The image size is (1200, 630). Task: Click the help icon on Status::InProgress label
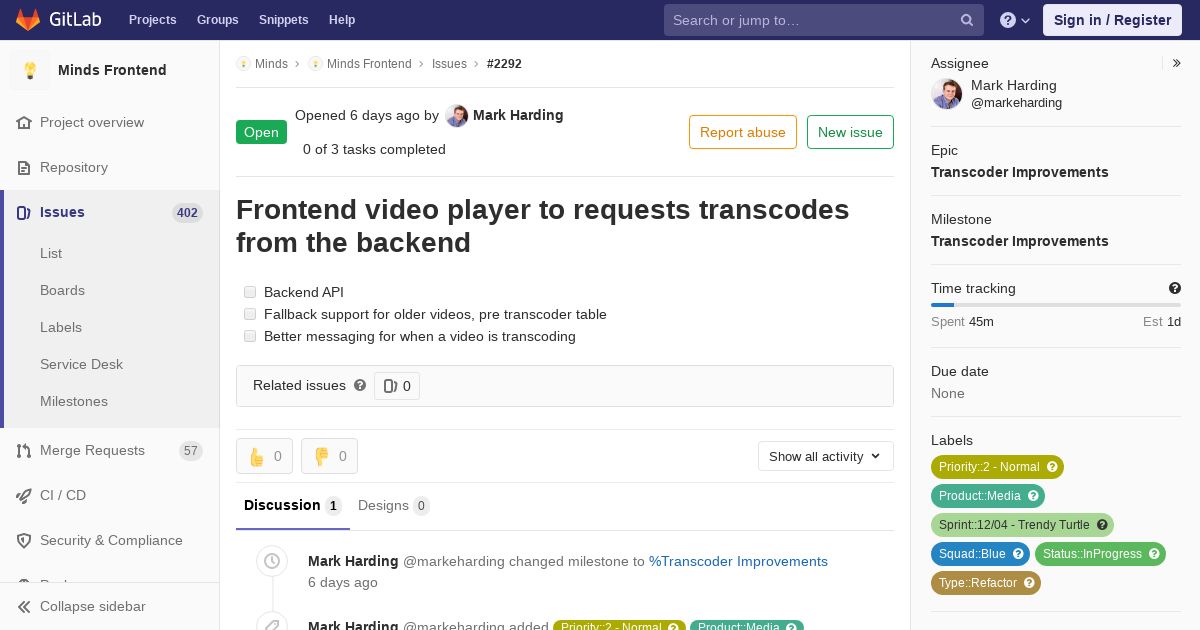[x=1154, y=554]
